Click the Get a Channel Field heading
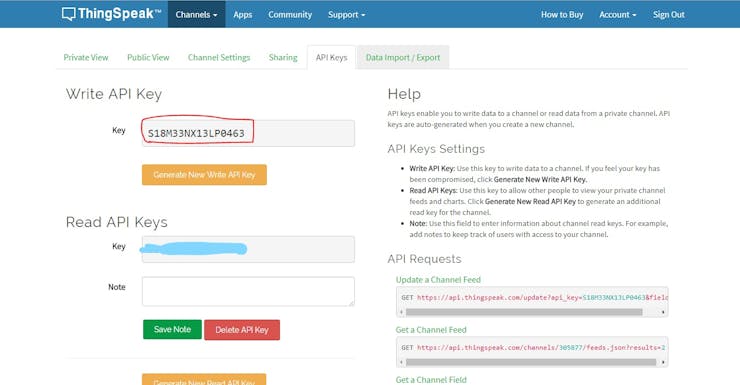The image size is (740, 385). [431, 380]
